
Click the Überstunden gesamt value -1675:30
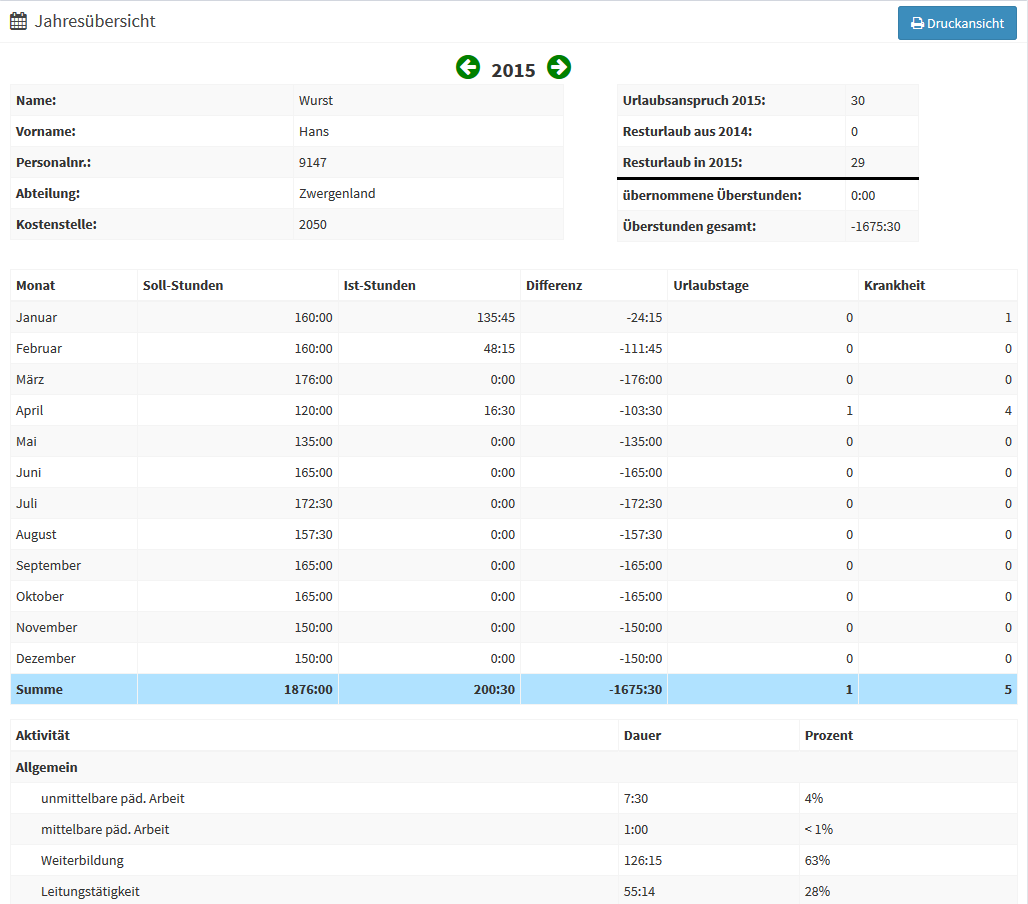pyautogui.click(x=876, y=226)
